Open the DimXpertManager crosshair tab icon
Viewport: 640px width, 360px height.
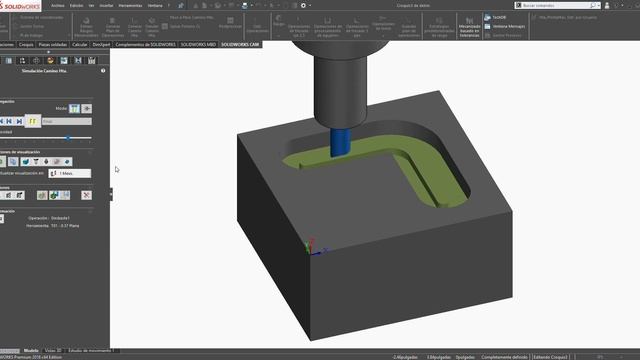[36, 61]
